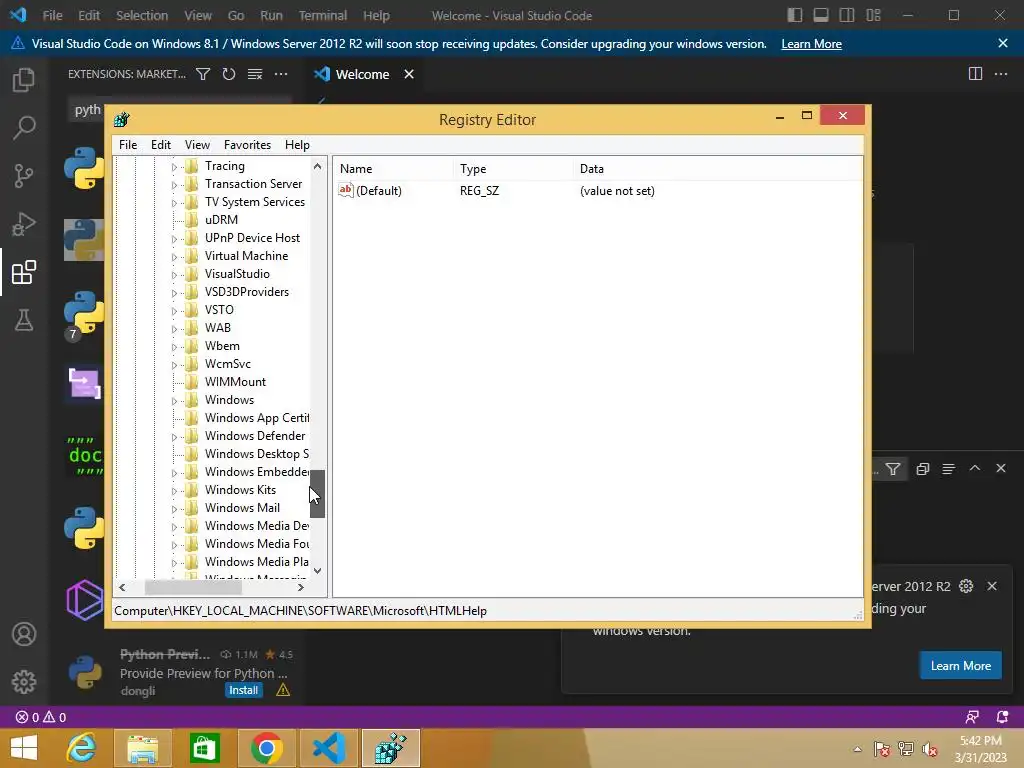Switch to the Welcome tab
The width and height of the screenshot is (1024, 768).
[x=362, y=74]
